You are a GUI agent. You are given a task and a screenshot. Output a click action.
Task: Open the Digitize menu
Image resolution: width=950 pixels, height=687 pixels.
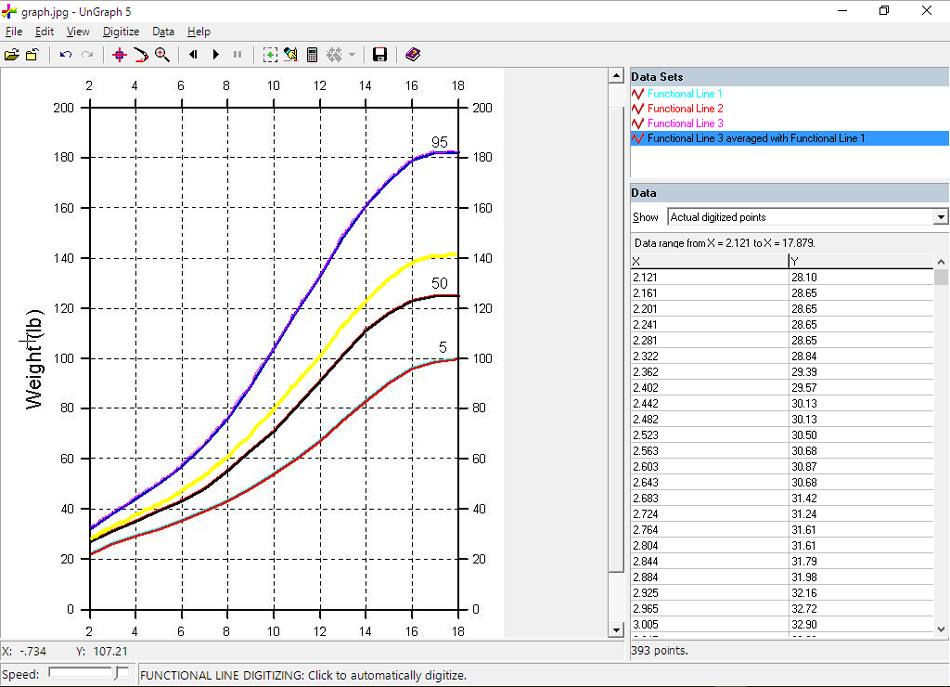click(x=121, y=32)
